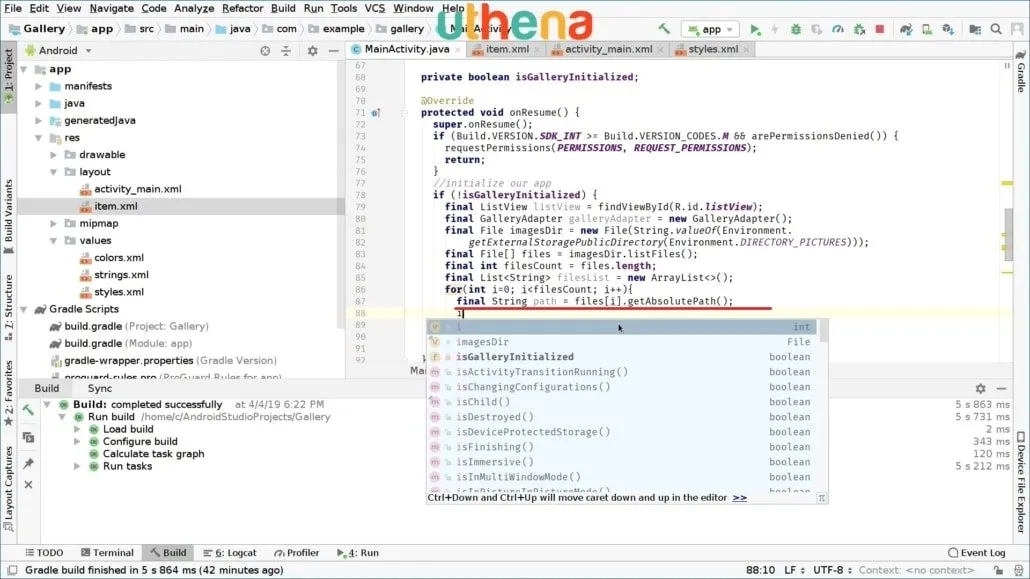Open Project panel settings gear
This screenshot has height=579, width=1030.
[x=313, y=51]
